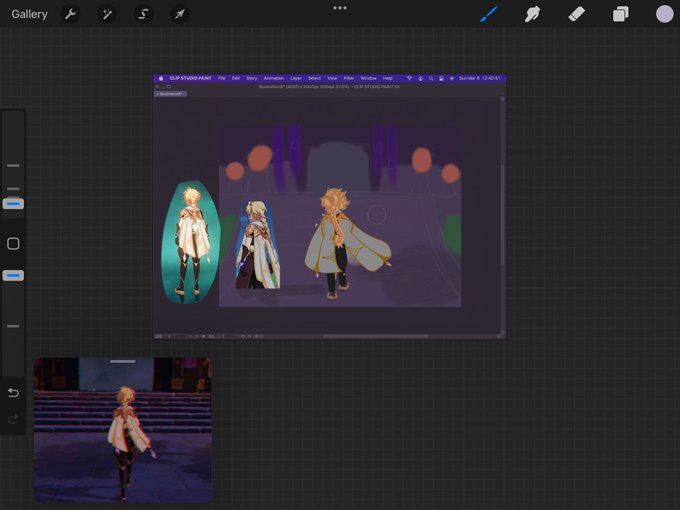Viewport: 680px width, 510px height.
Task: Return to the Gallery
Action: click(29, 14)
